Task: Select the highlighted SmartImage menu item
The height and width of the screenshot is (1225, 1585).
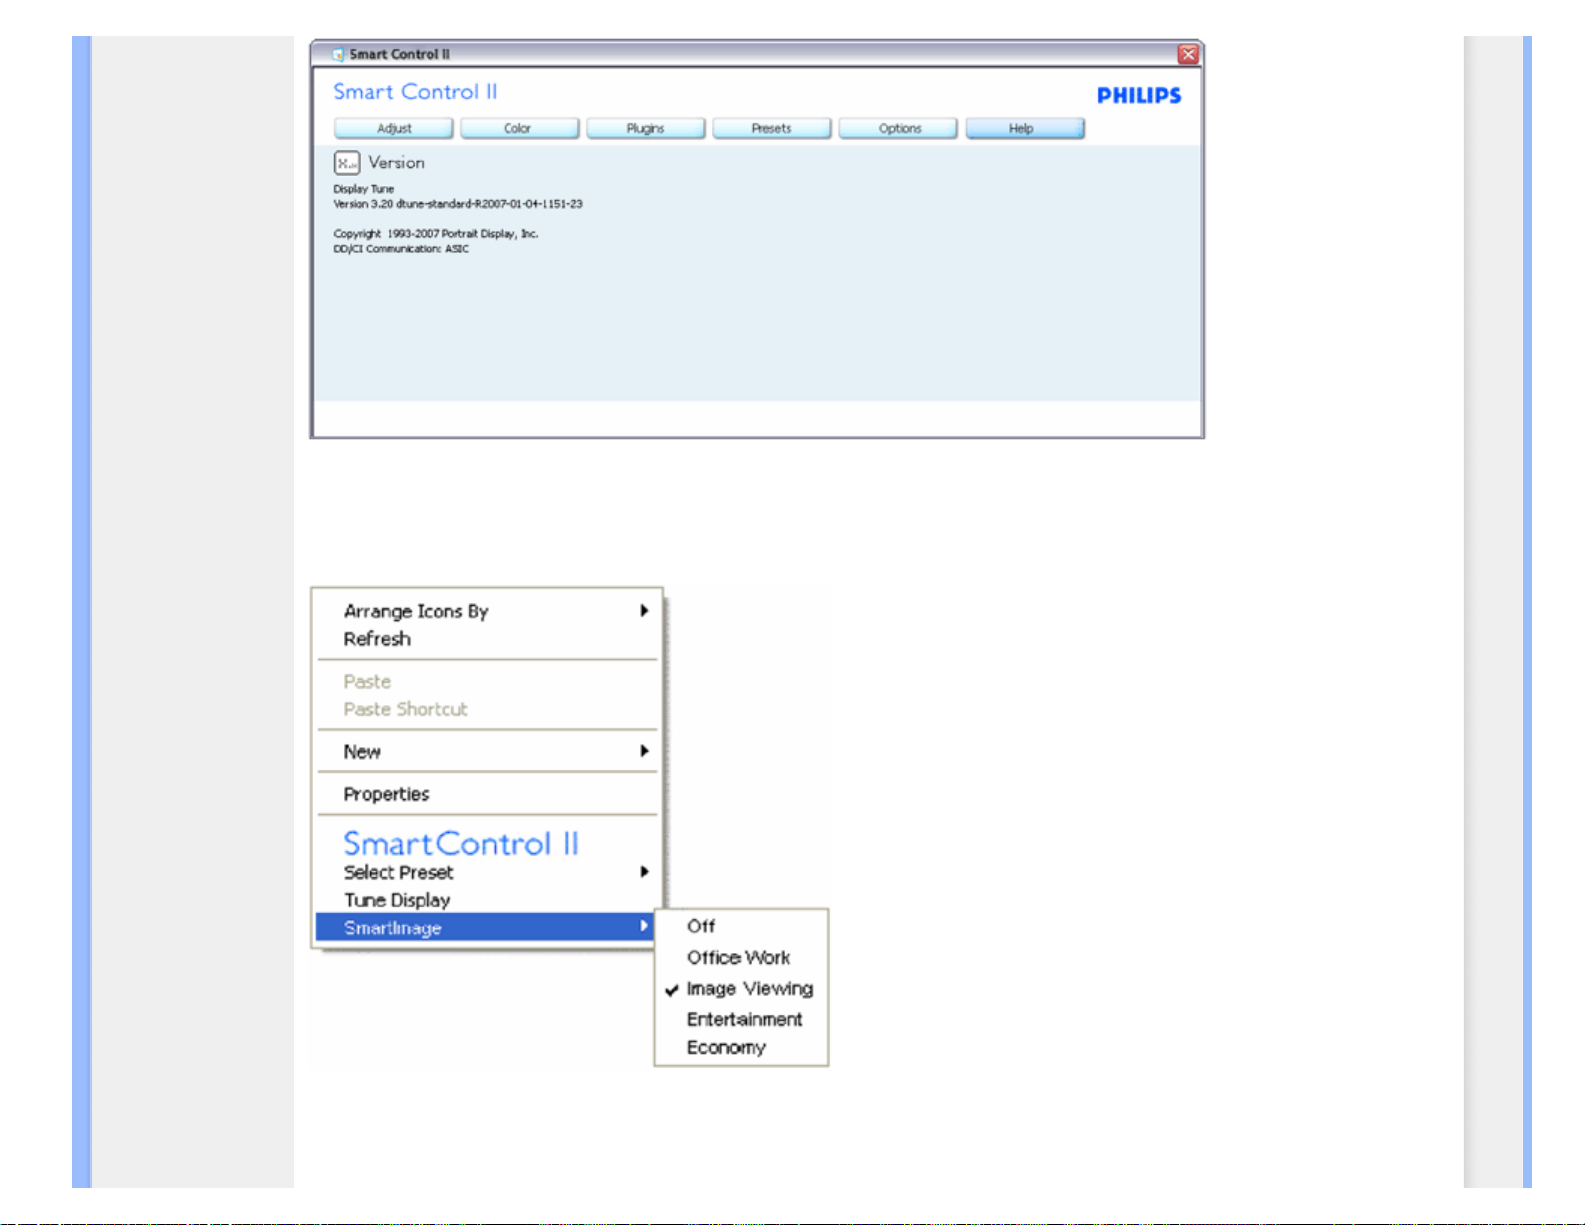Action: [x=484, y=927]
